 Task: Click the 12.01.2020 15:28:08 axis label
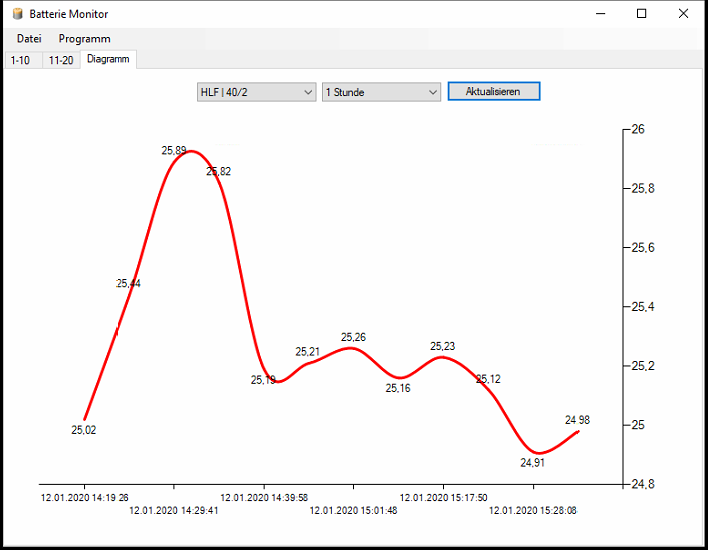(532, 510)
